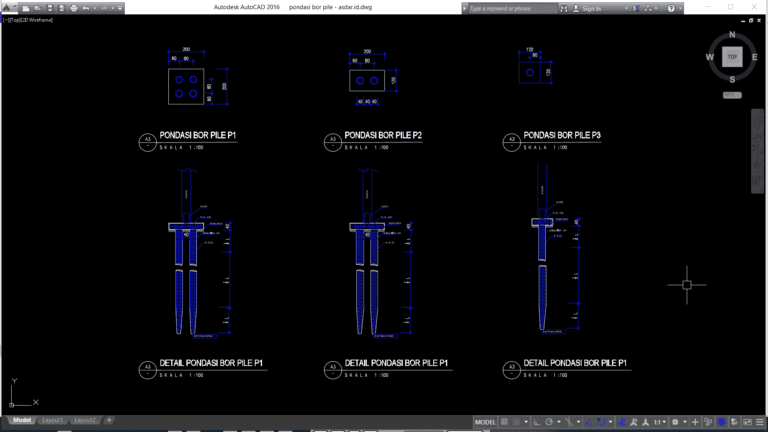Open the WCS coordinate system dropdown
This screenshot has height=432, width=768.
point(732,95)
